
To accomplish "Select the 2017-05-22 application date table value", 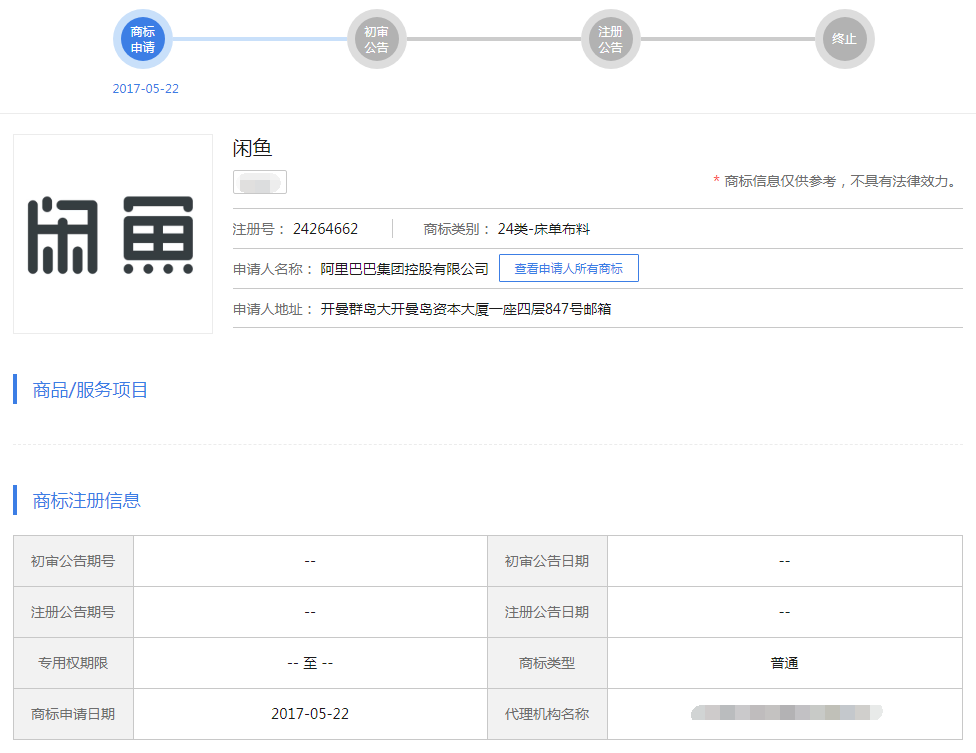I will click(310, 714).
